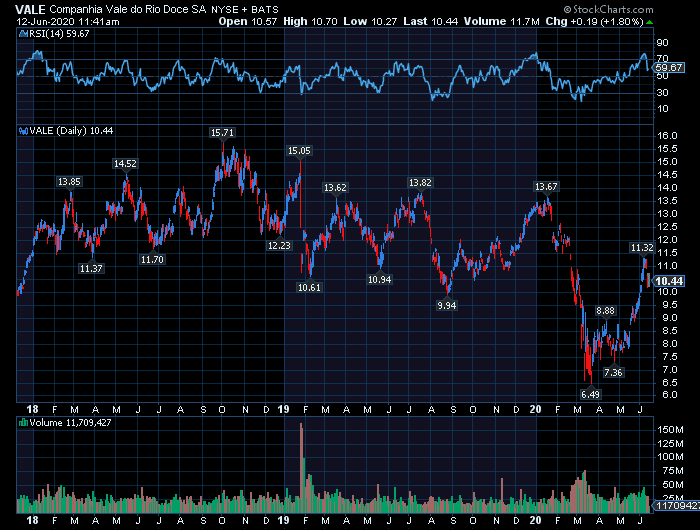Image resolution: width=700 pixels, height=530 pixels.
Task: Click the 10.94 low price label
Action: 379,280
